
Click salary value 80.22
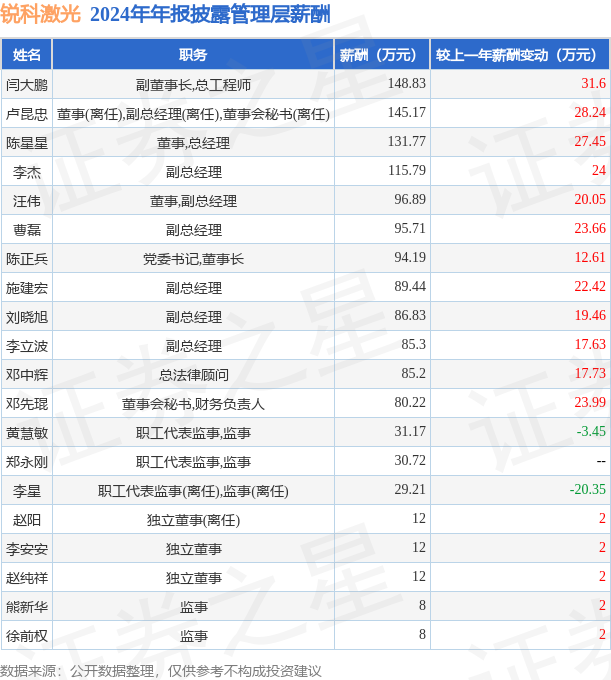(410, 403)
